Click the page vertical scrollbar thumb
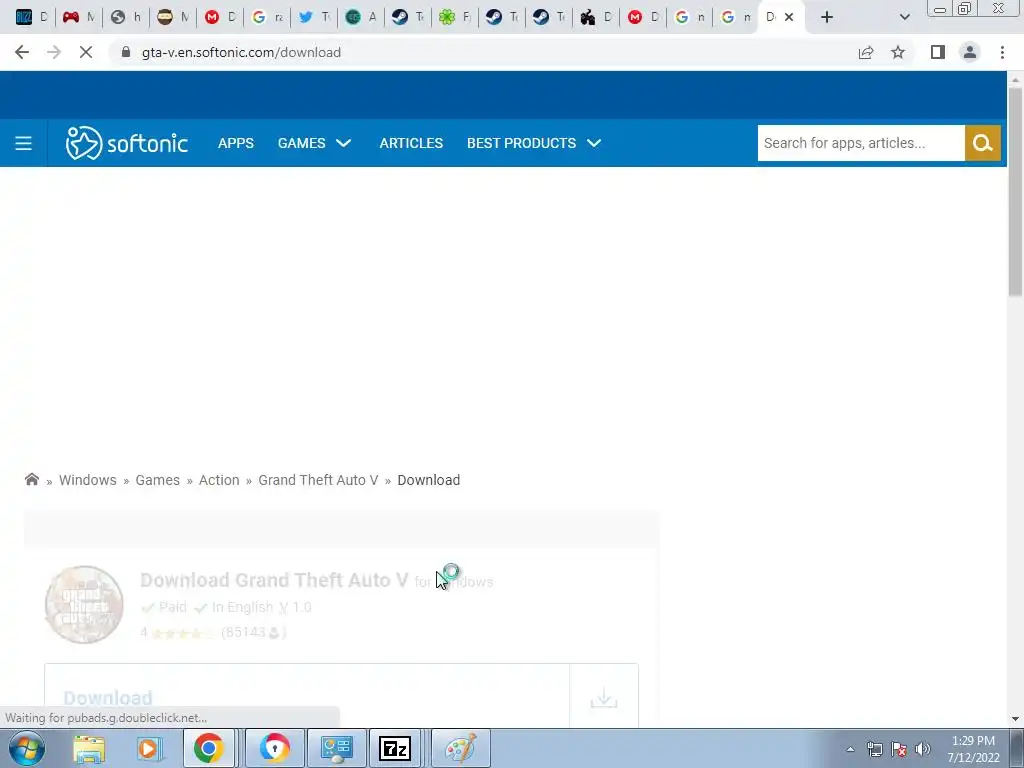Viewport: 1024px width, 768px height. pyautogui.click(x=1015, y=191)
